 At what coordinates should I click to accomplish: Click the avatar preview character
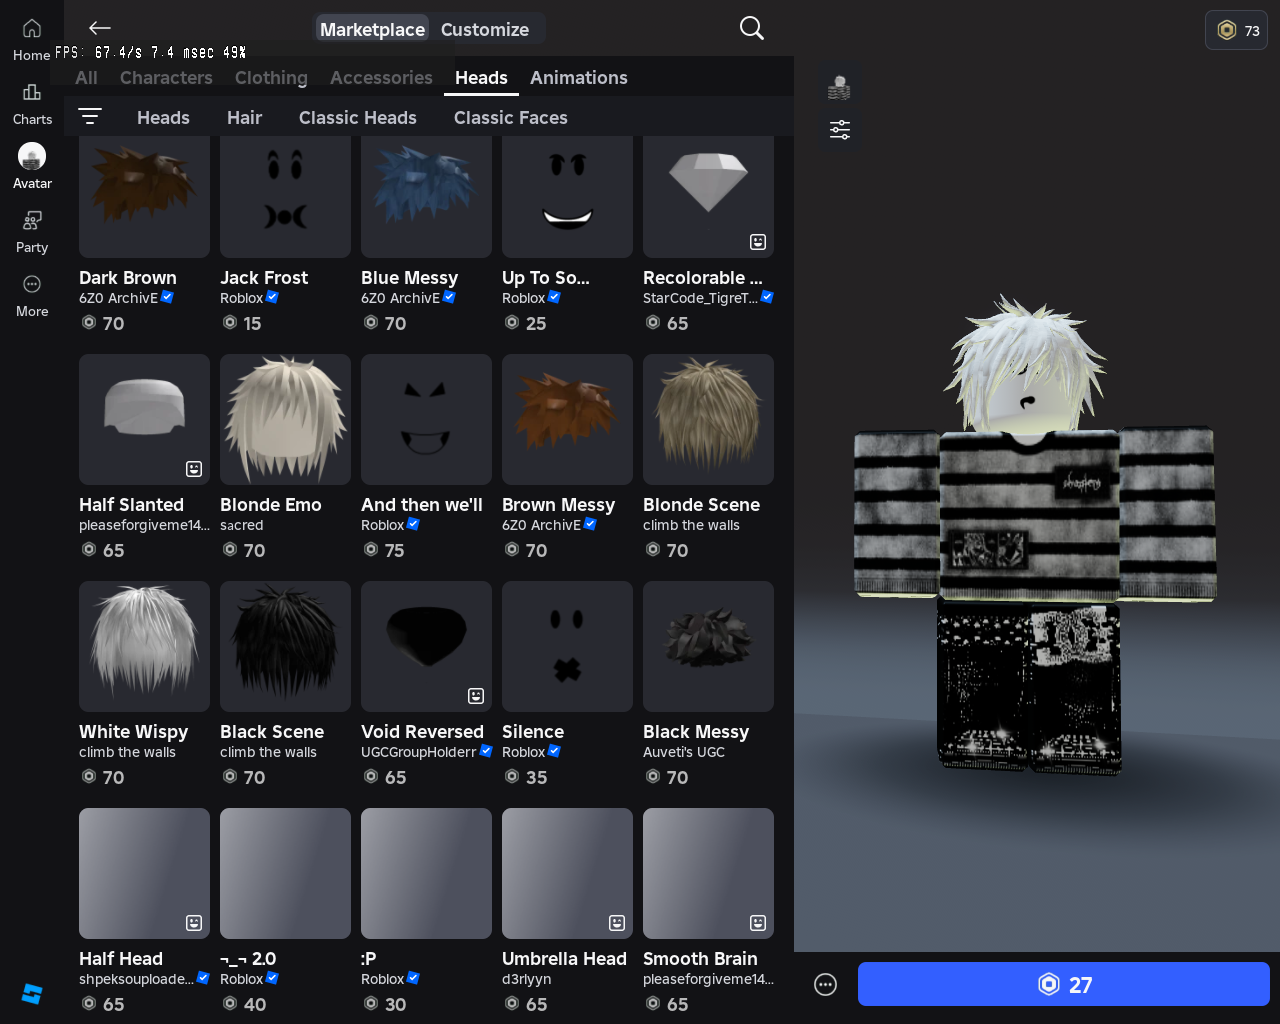point(1034,535)
